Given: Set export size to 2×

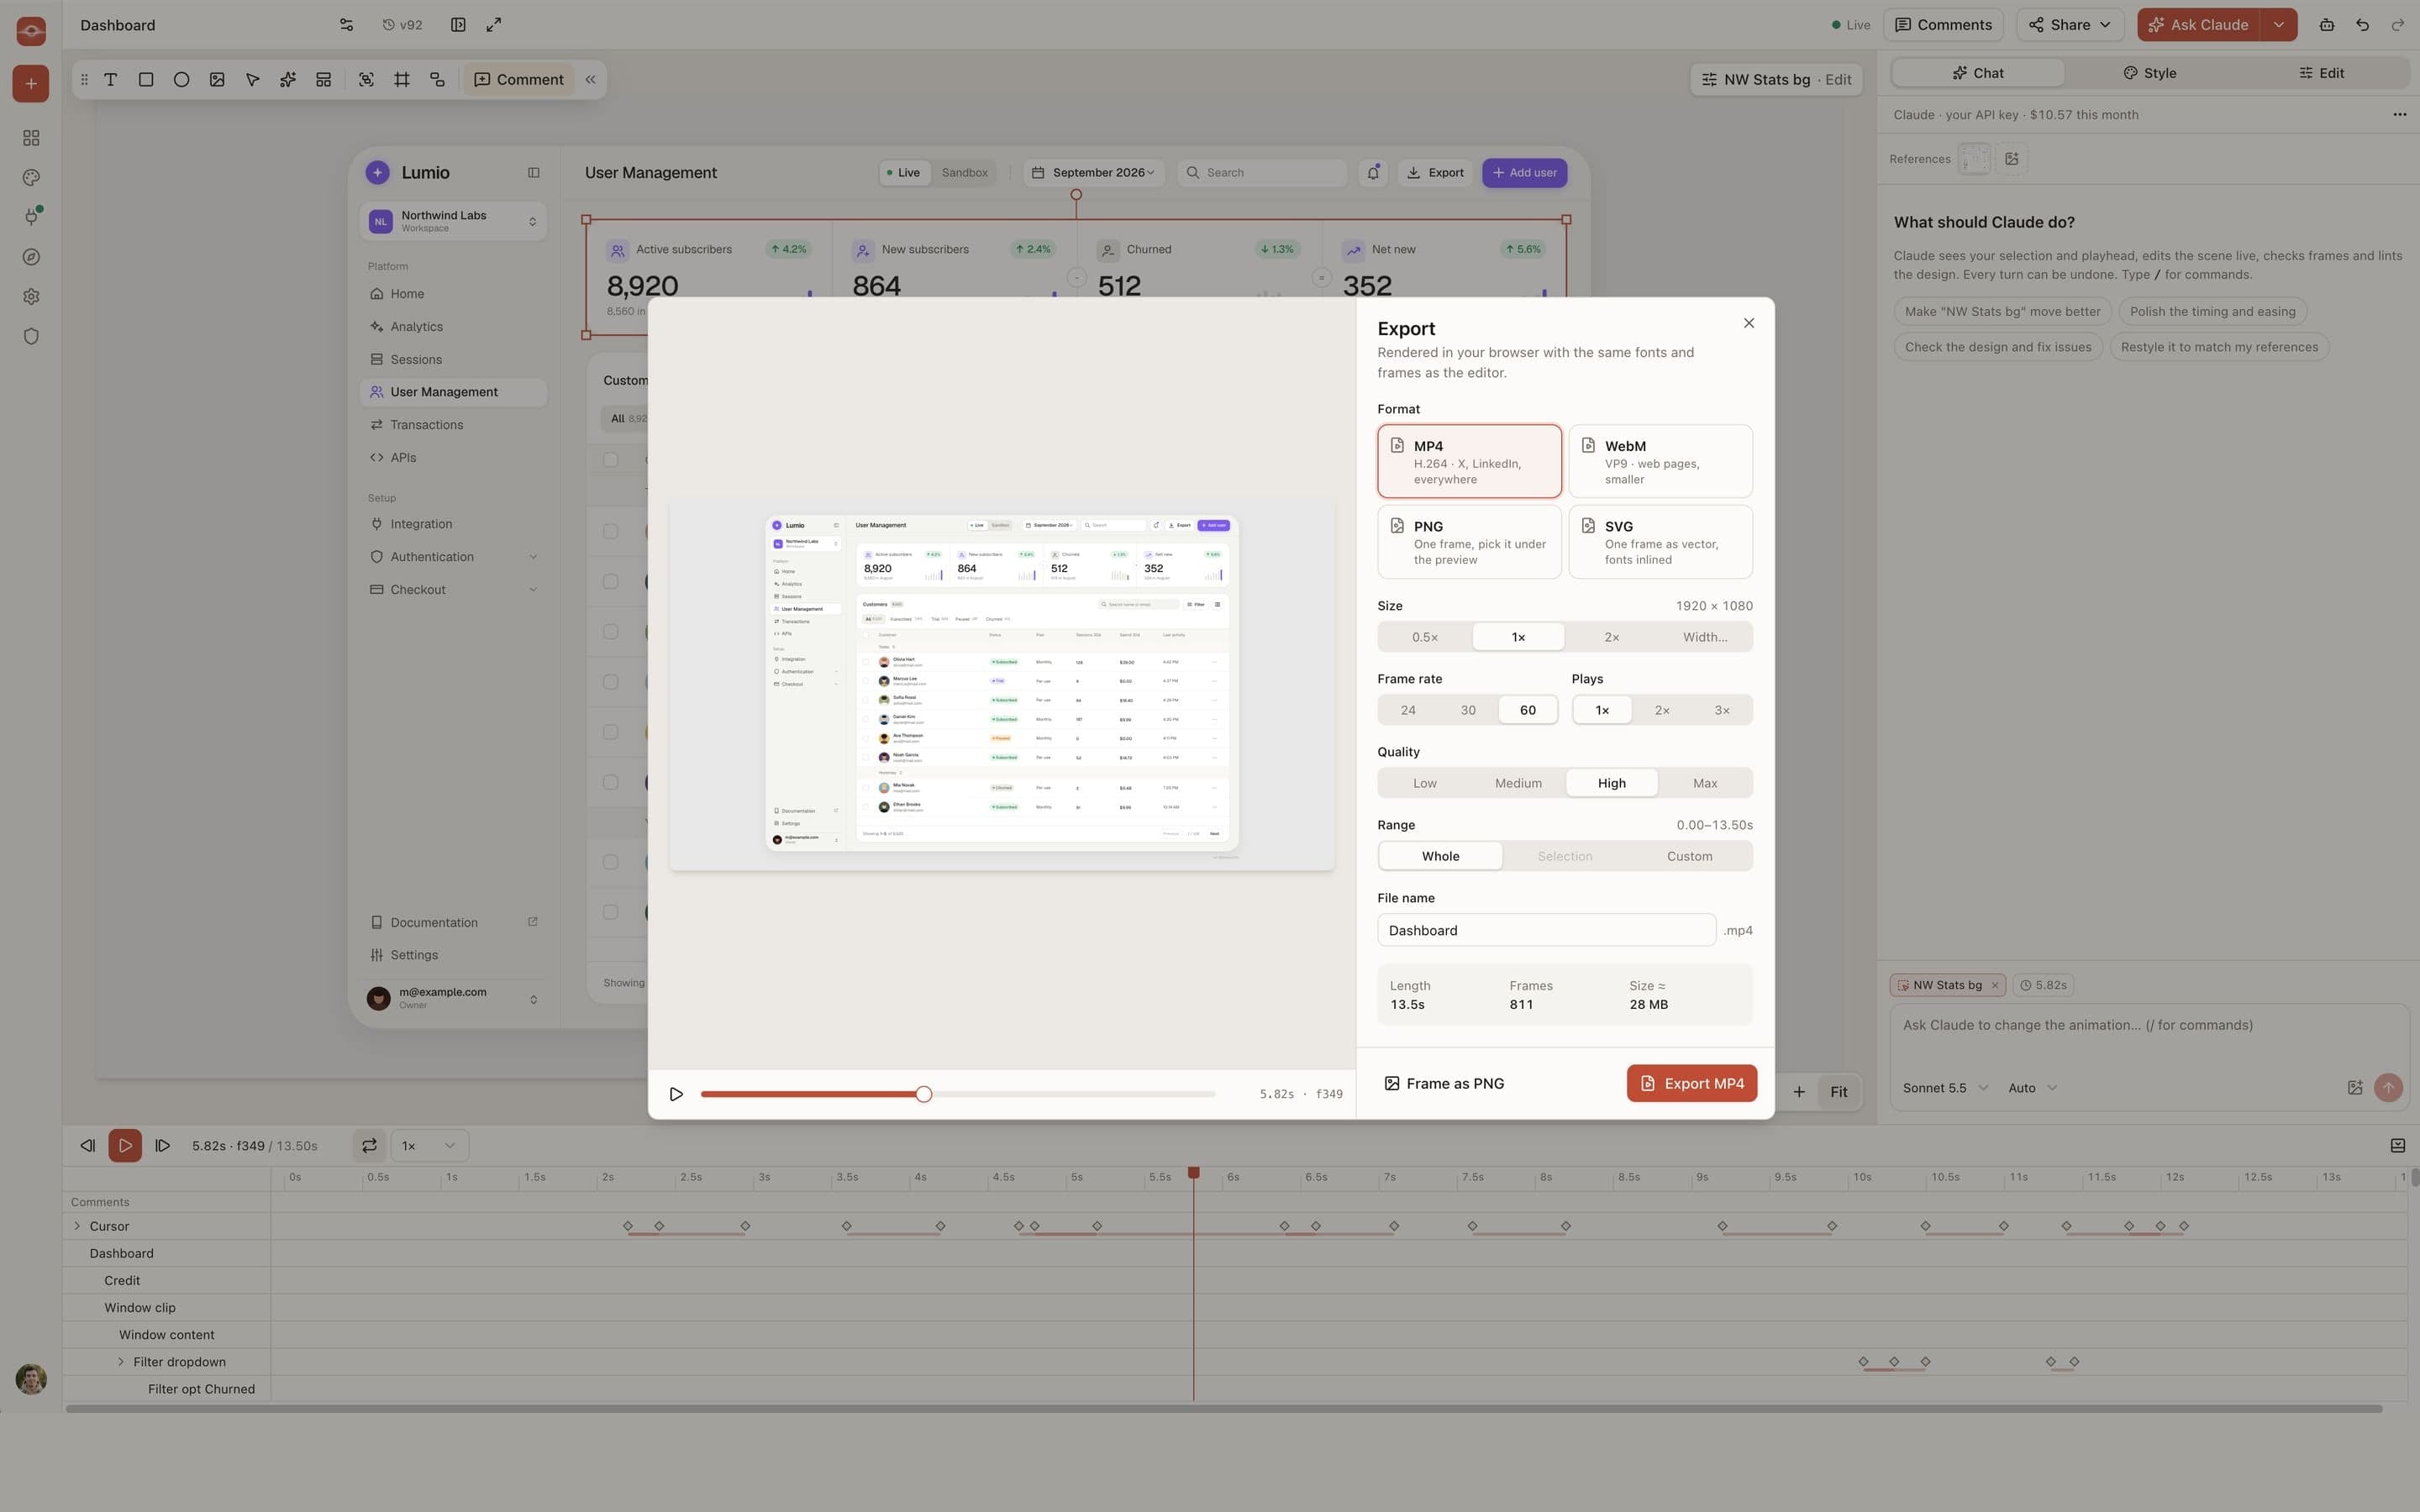Looking at the screenshot, I should pos(1612,637).
